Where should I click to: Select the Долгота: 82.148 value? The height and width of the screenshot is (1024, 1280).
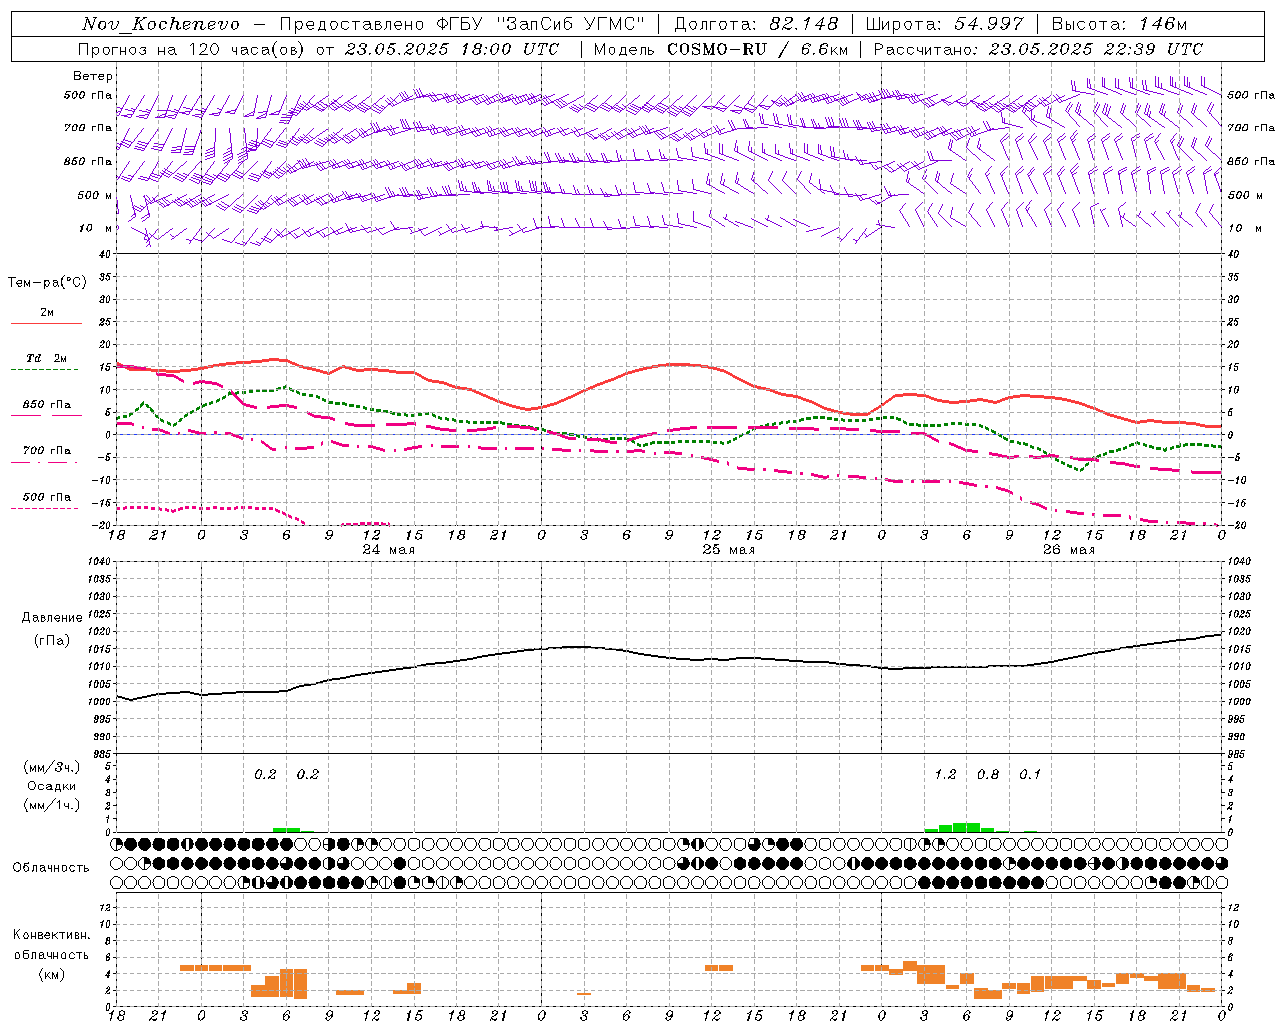click(756, 24)
